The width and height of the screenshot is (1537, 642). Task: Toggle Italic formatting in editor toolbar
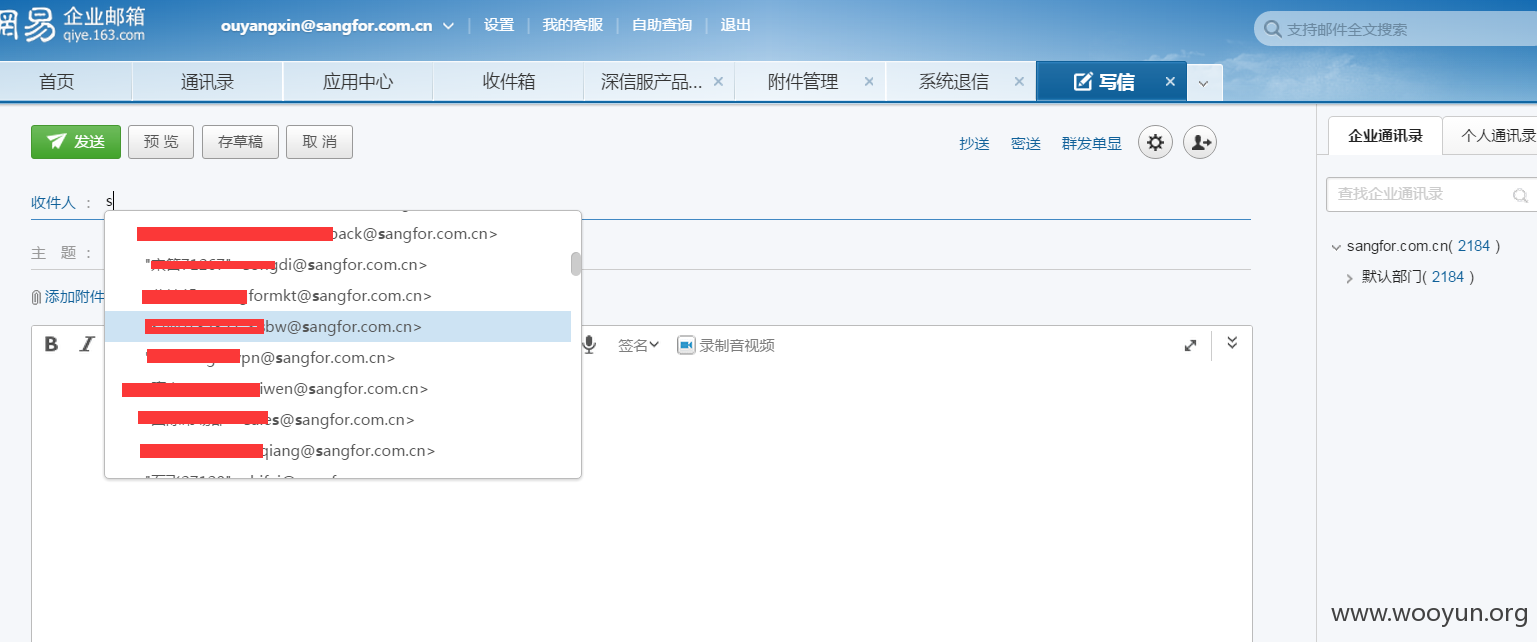87,345
